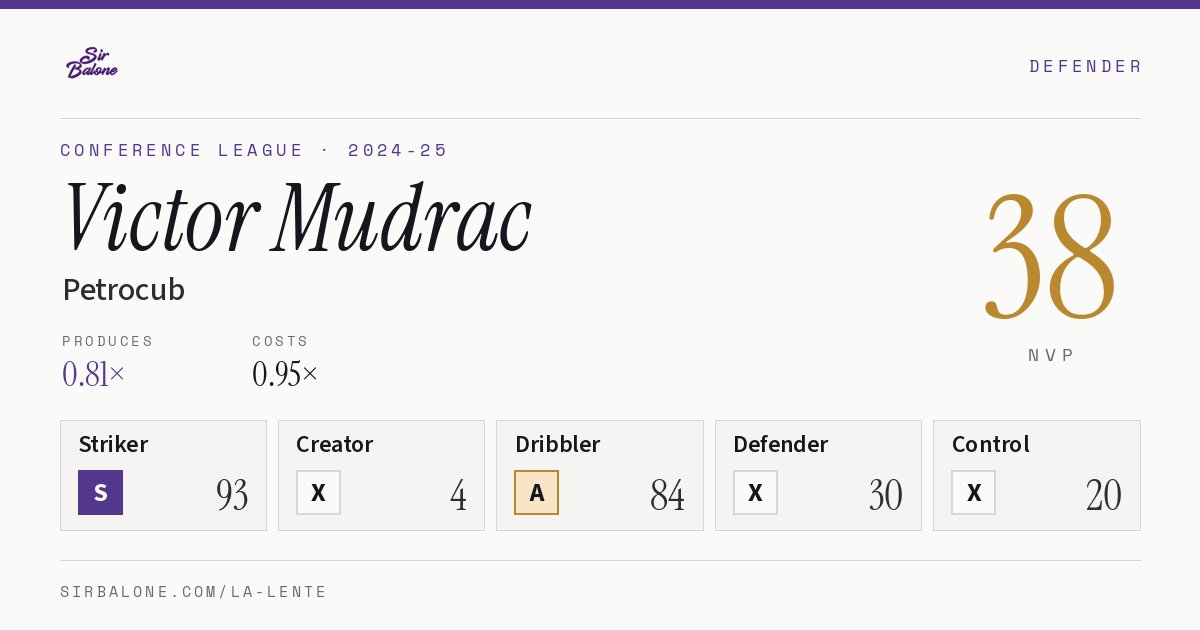Click the A grade badge under Dribbler
Viewport: 1200px width, 630px height.
click(x=536, y=492)
